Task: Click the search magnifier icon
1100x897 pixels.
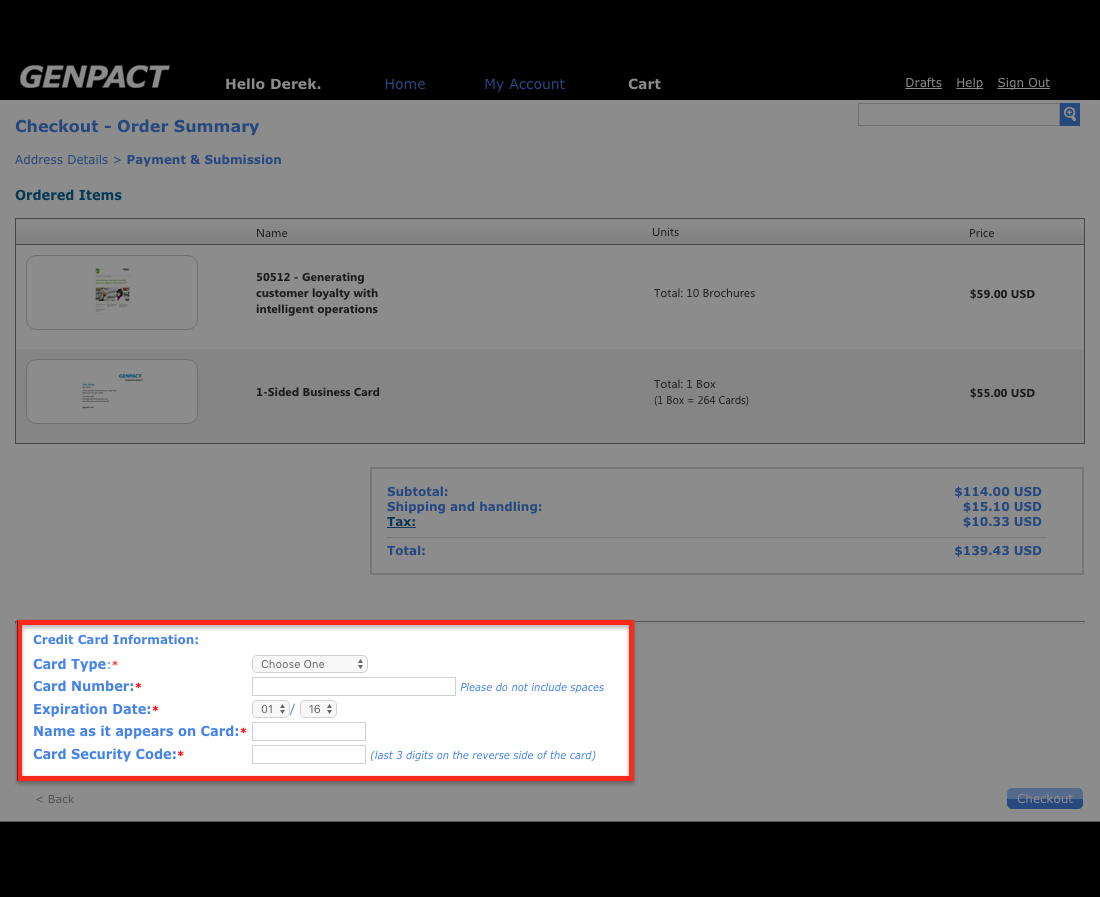Action: (x=1070, y=114)
